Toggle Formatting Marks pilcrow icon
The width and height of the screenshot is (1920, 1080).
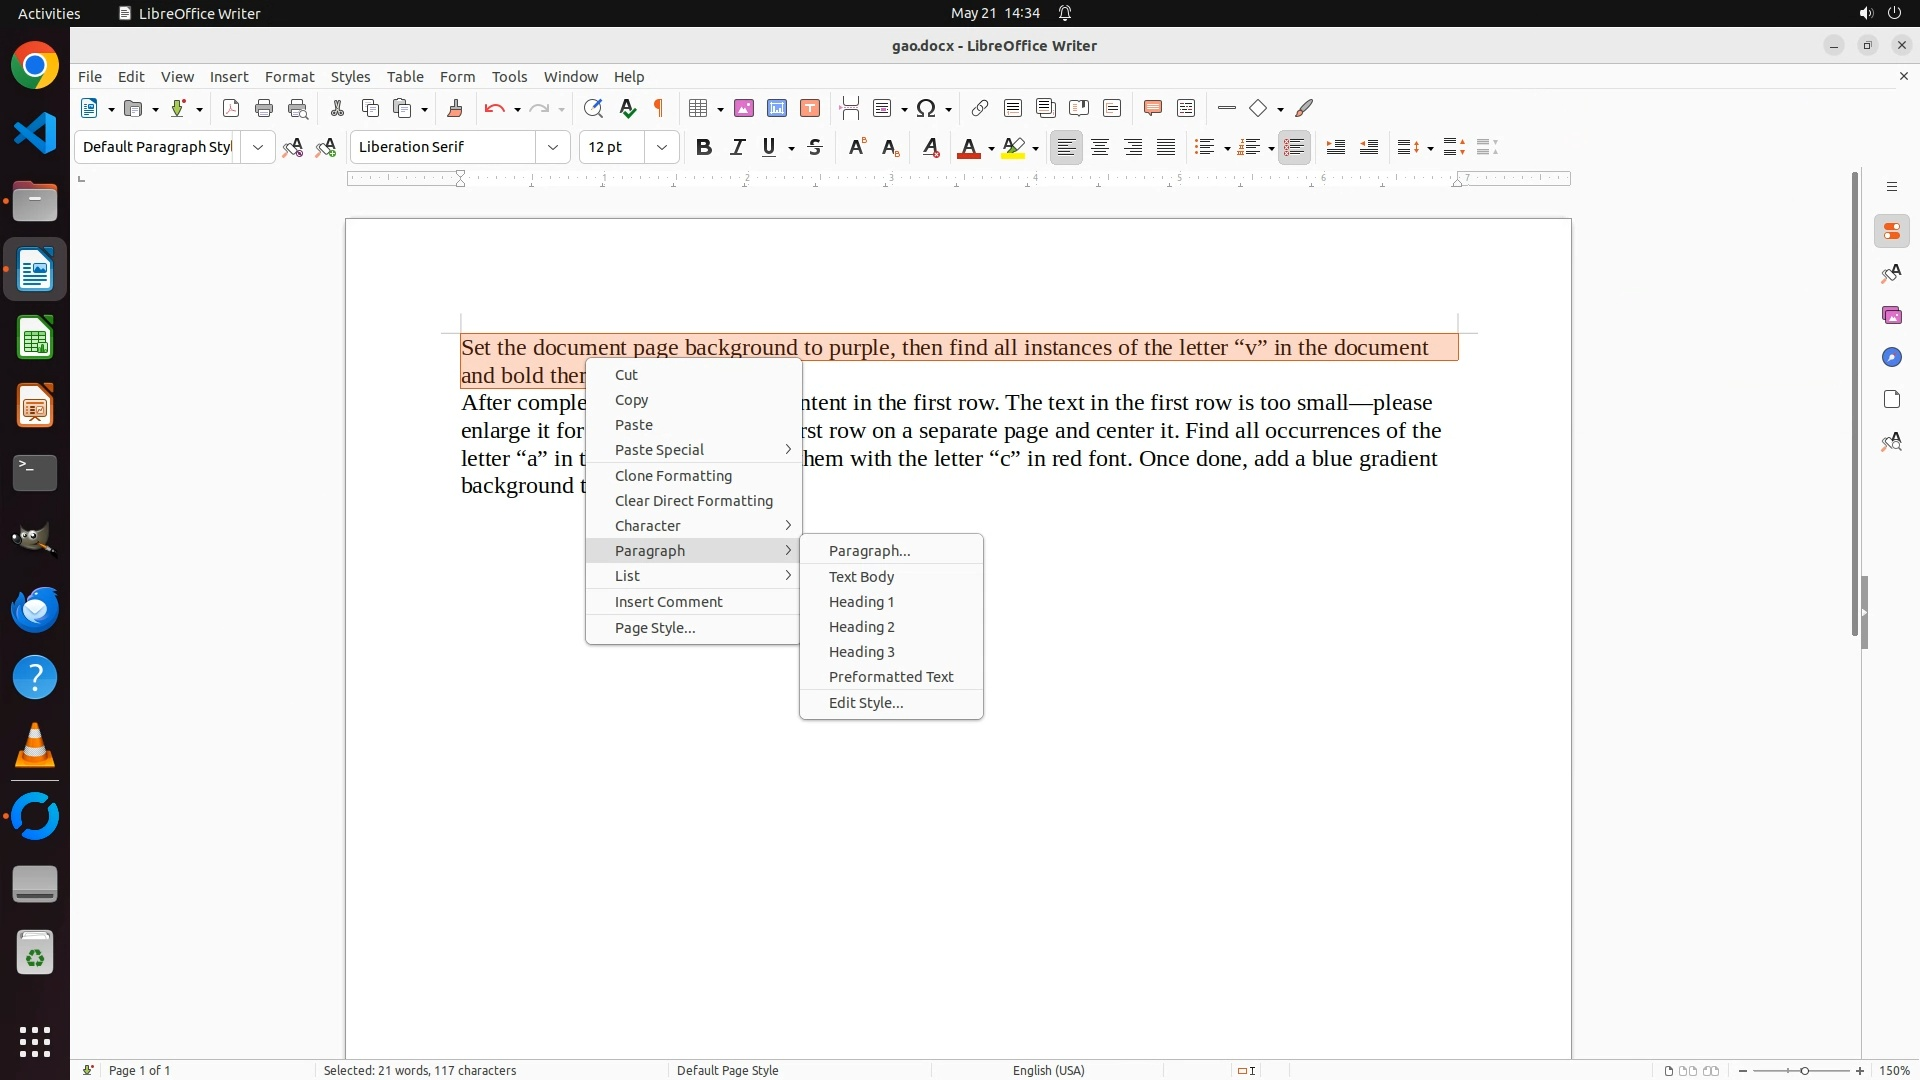coord(659,108)
